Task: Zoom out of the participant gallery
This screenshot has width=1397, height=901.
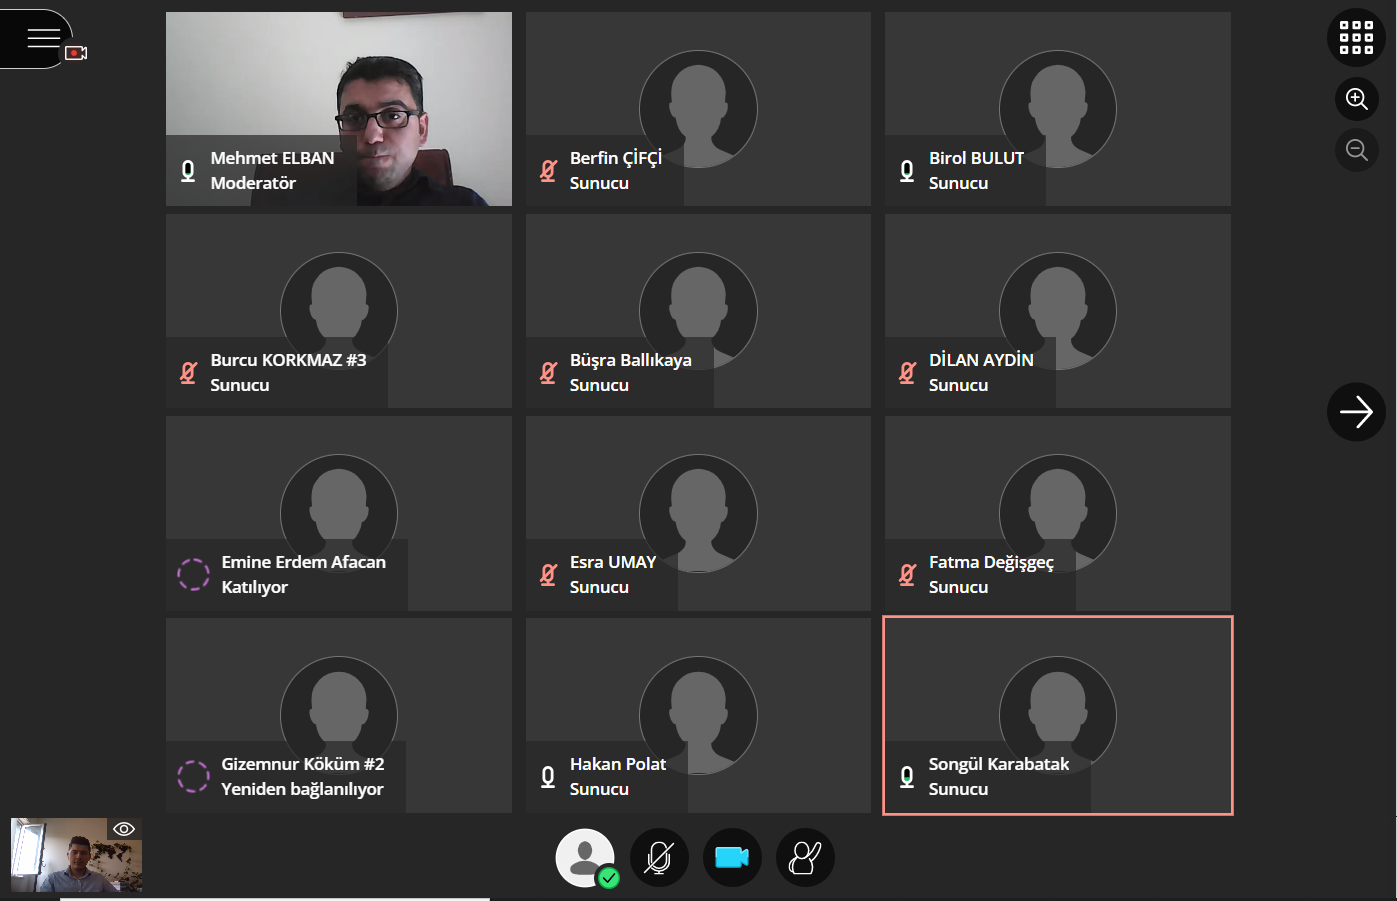Action: coord(1357,150)
